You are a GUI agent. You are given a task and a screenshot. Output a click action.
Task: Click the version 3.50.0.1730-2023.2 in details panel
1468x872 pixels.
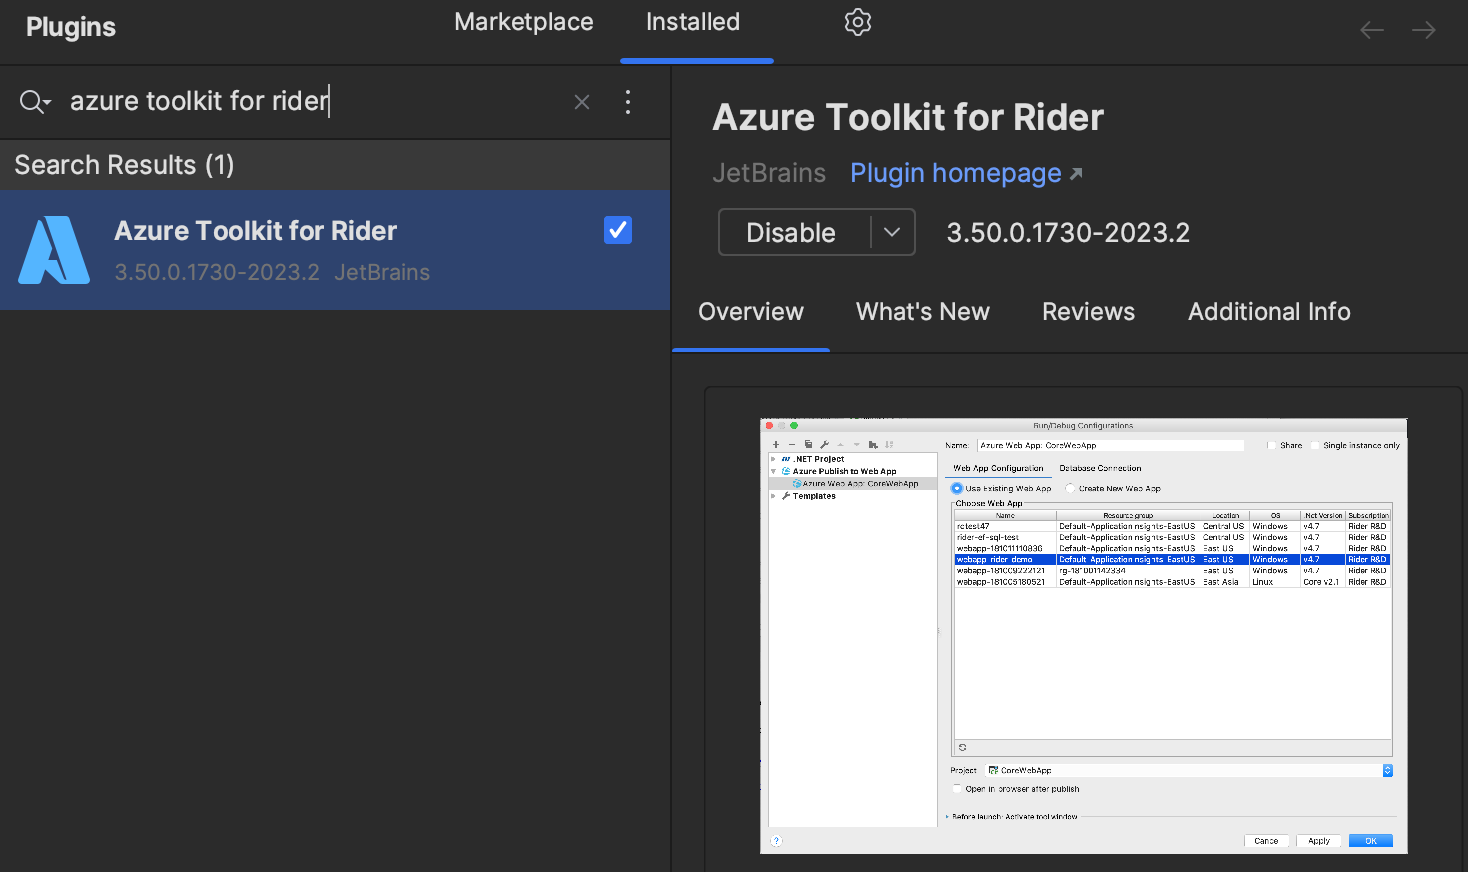[x=1068, y=232]
